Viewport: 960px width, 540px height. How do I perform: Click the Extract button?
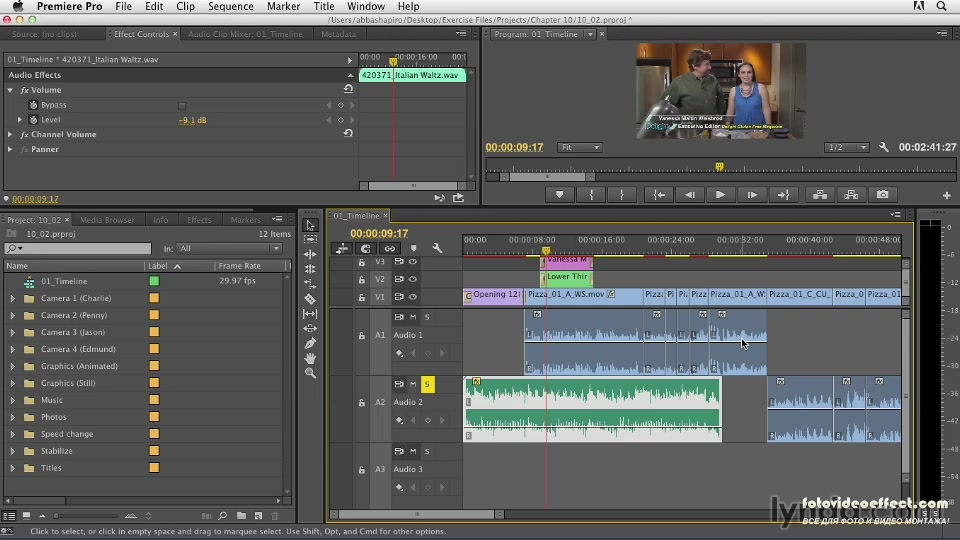pos(851,195)
